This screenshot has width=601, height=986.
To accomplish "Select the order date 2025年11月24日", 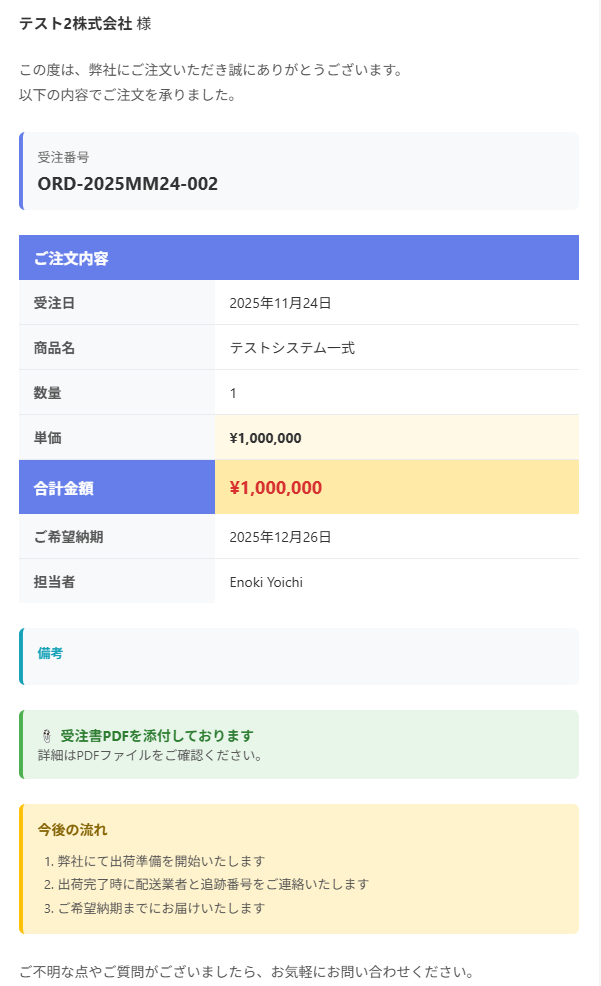I will 280,303.
